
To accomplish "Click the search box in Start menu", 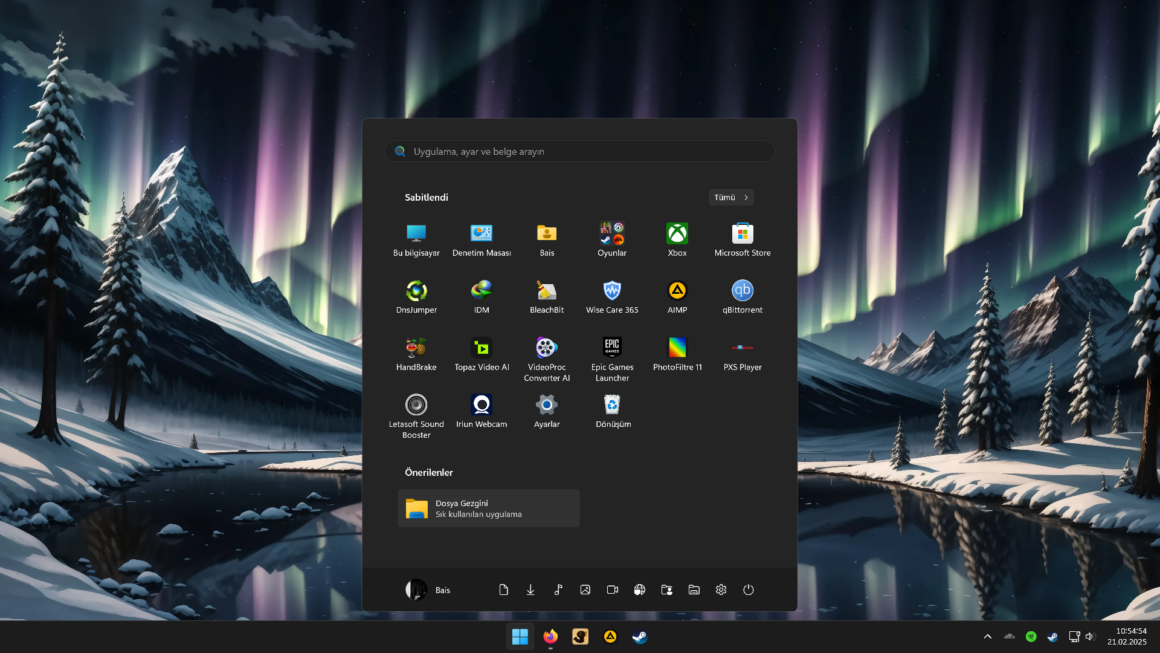I will [579, 152].
